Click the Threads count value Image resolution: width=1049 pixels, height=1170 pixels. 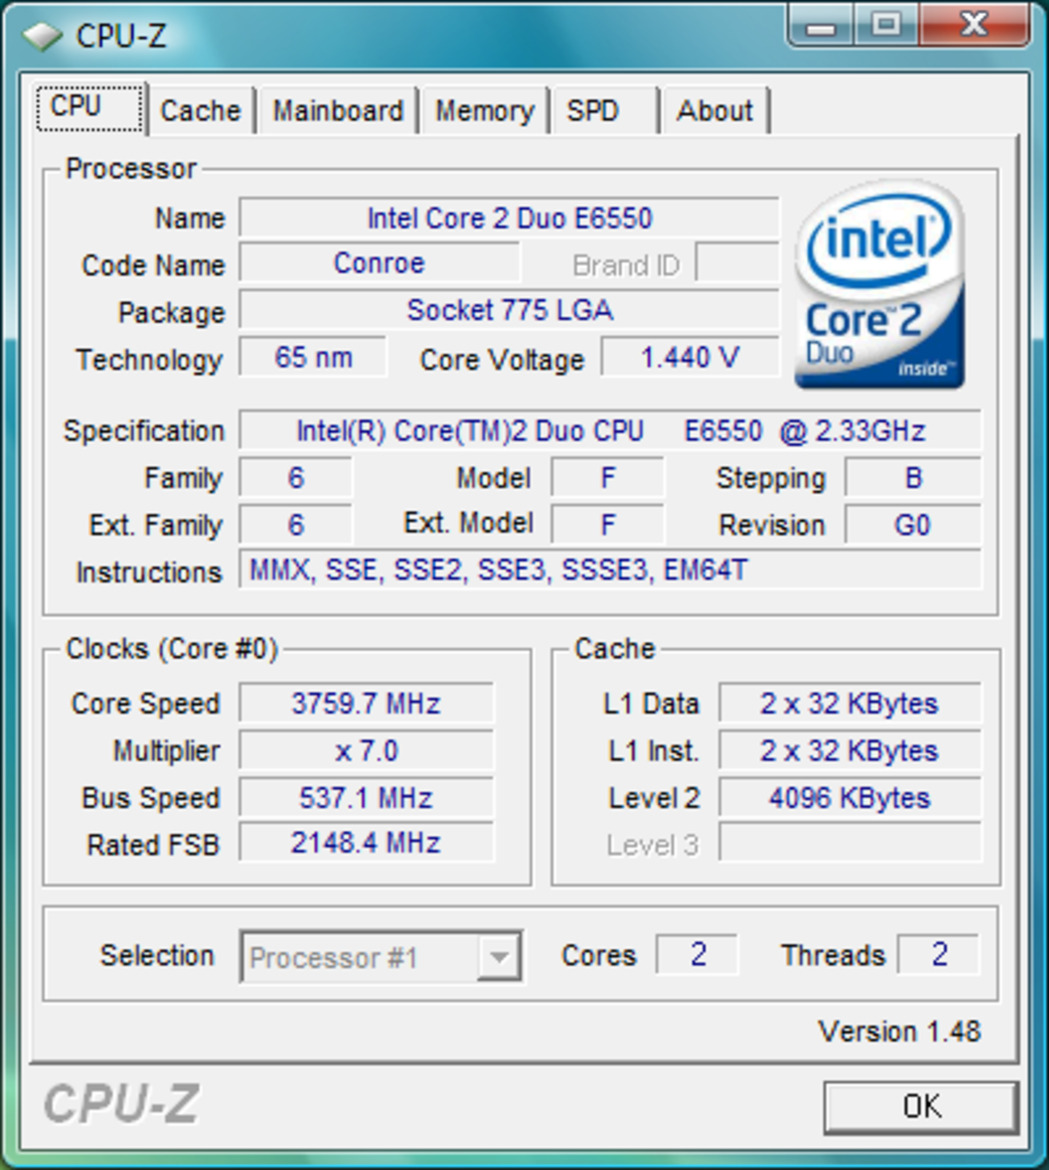coord(939,954)
